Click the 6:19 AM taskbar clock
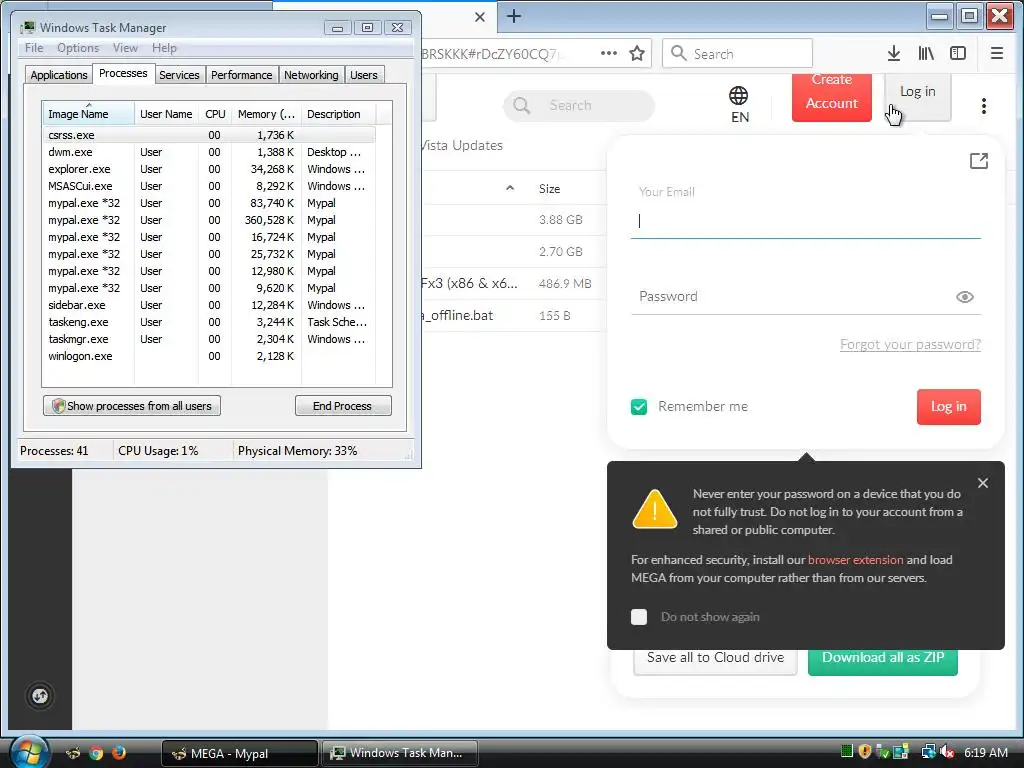Viewport: 1024px width, 768px height. click(985, 752)
